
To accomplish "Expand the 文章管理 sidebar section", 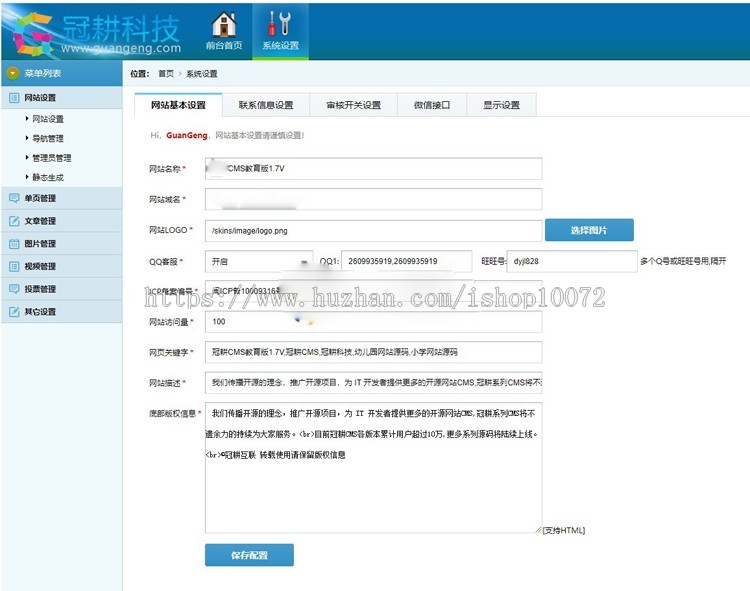I will (x=62, y=221).
